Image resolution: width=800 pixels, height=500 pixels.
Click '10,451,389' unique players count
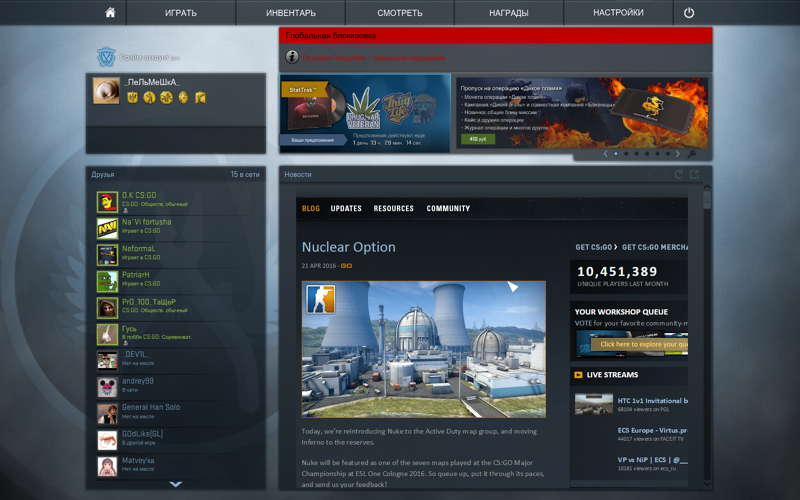click(617, 271)
